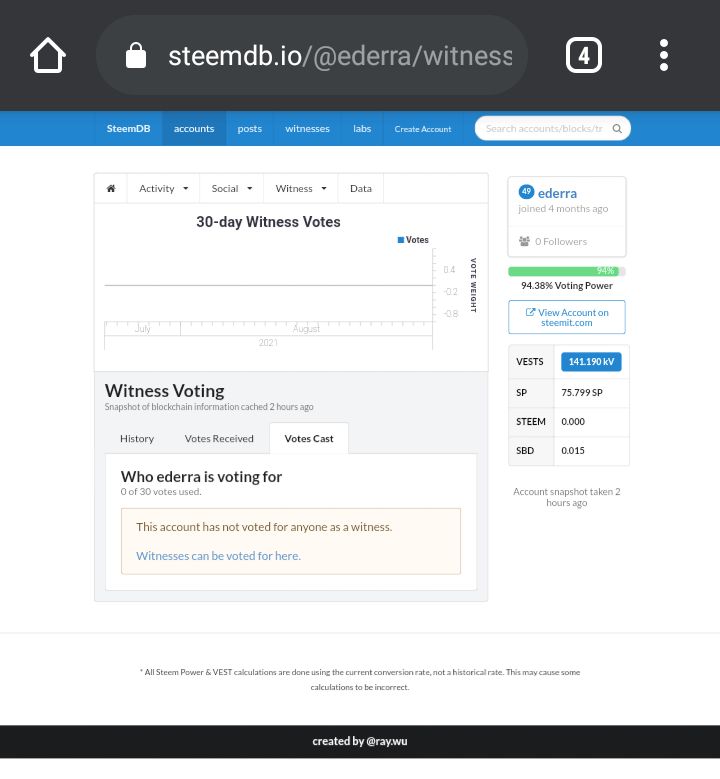Click View Account on steemit.com button
720x779 pixels.
(566, 317)
